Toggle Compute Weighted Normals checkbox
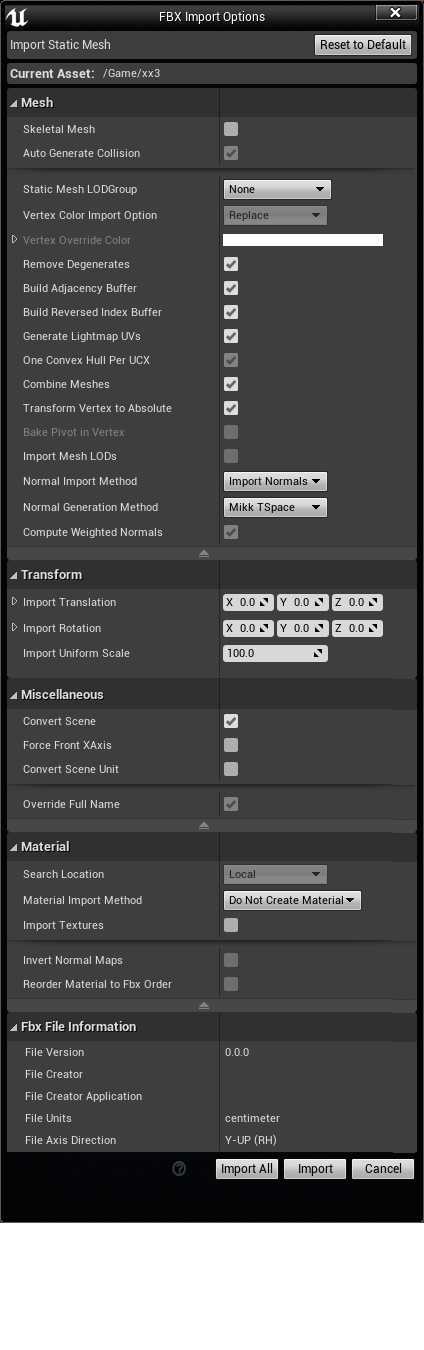 coord(231,532)
